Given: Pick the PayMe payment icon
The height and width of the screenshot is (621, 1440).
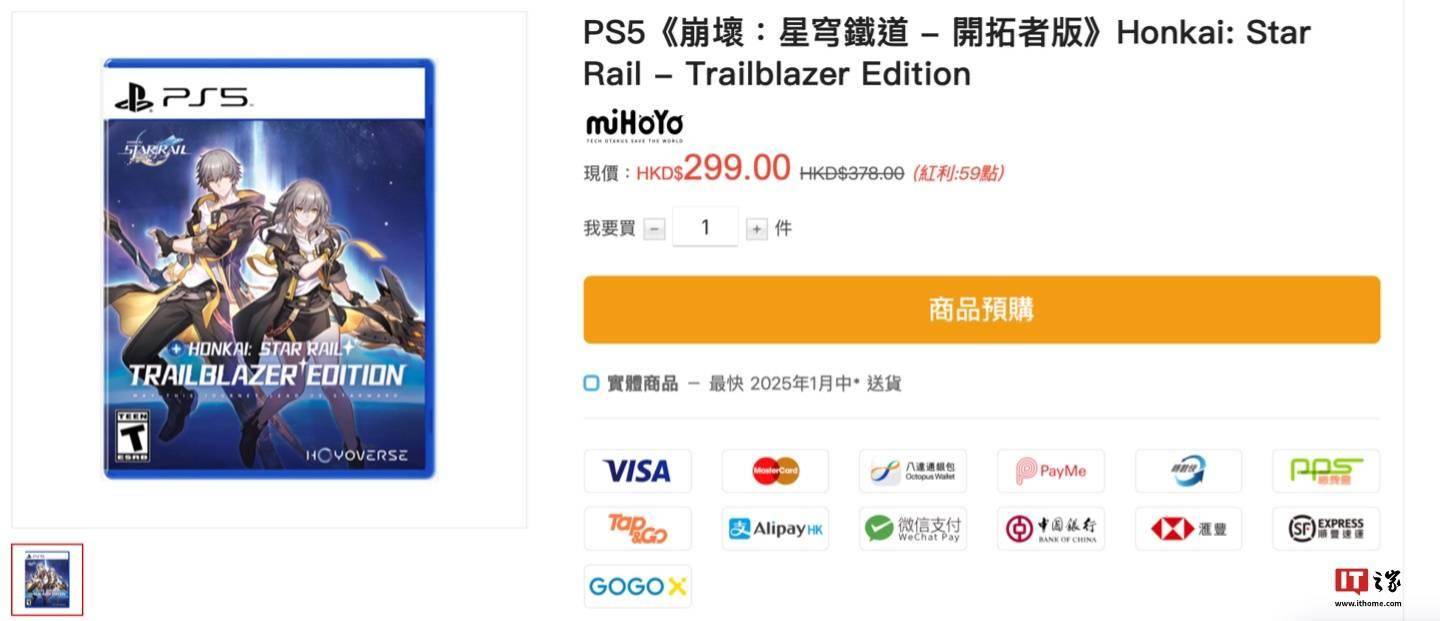Looking at the screenshot, I should [x=1051, y=471].
